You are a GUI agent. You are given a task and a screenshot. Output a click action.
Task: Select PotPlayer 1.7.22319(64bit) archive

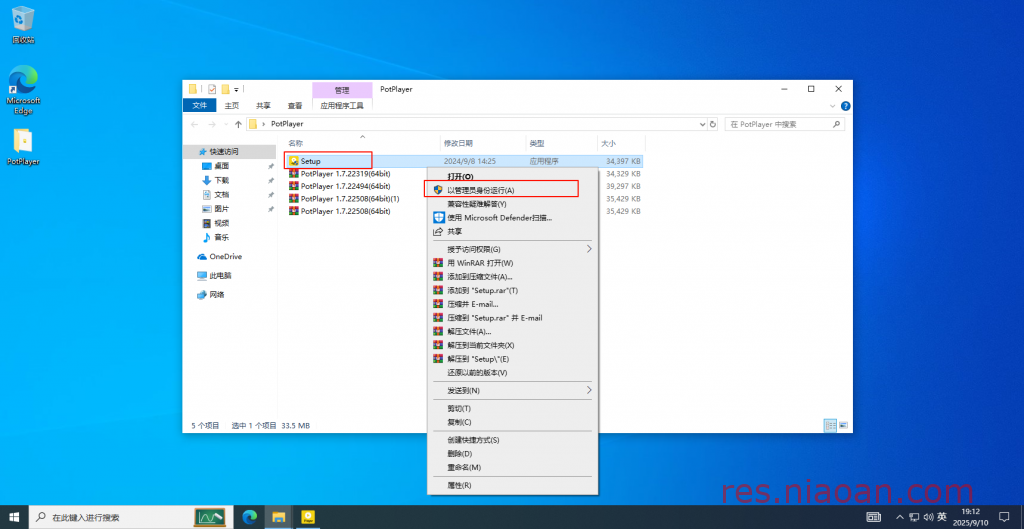pos(345,174)
